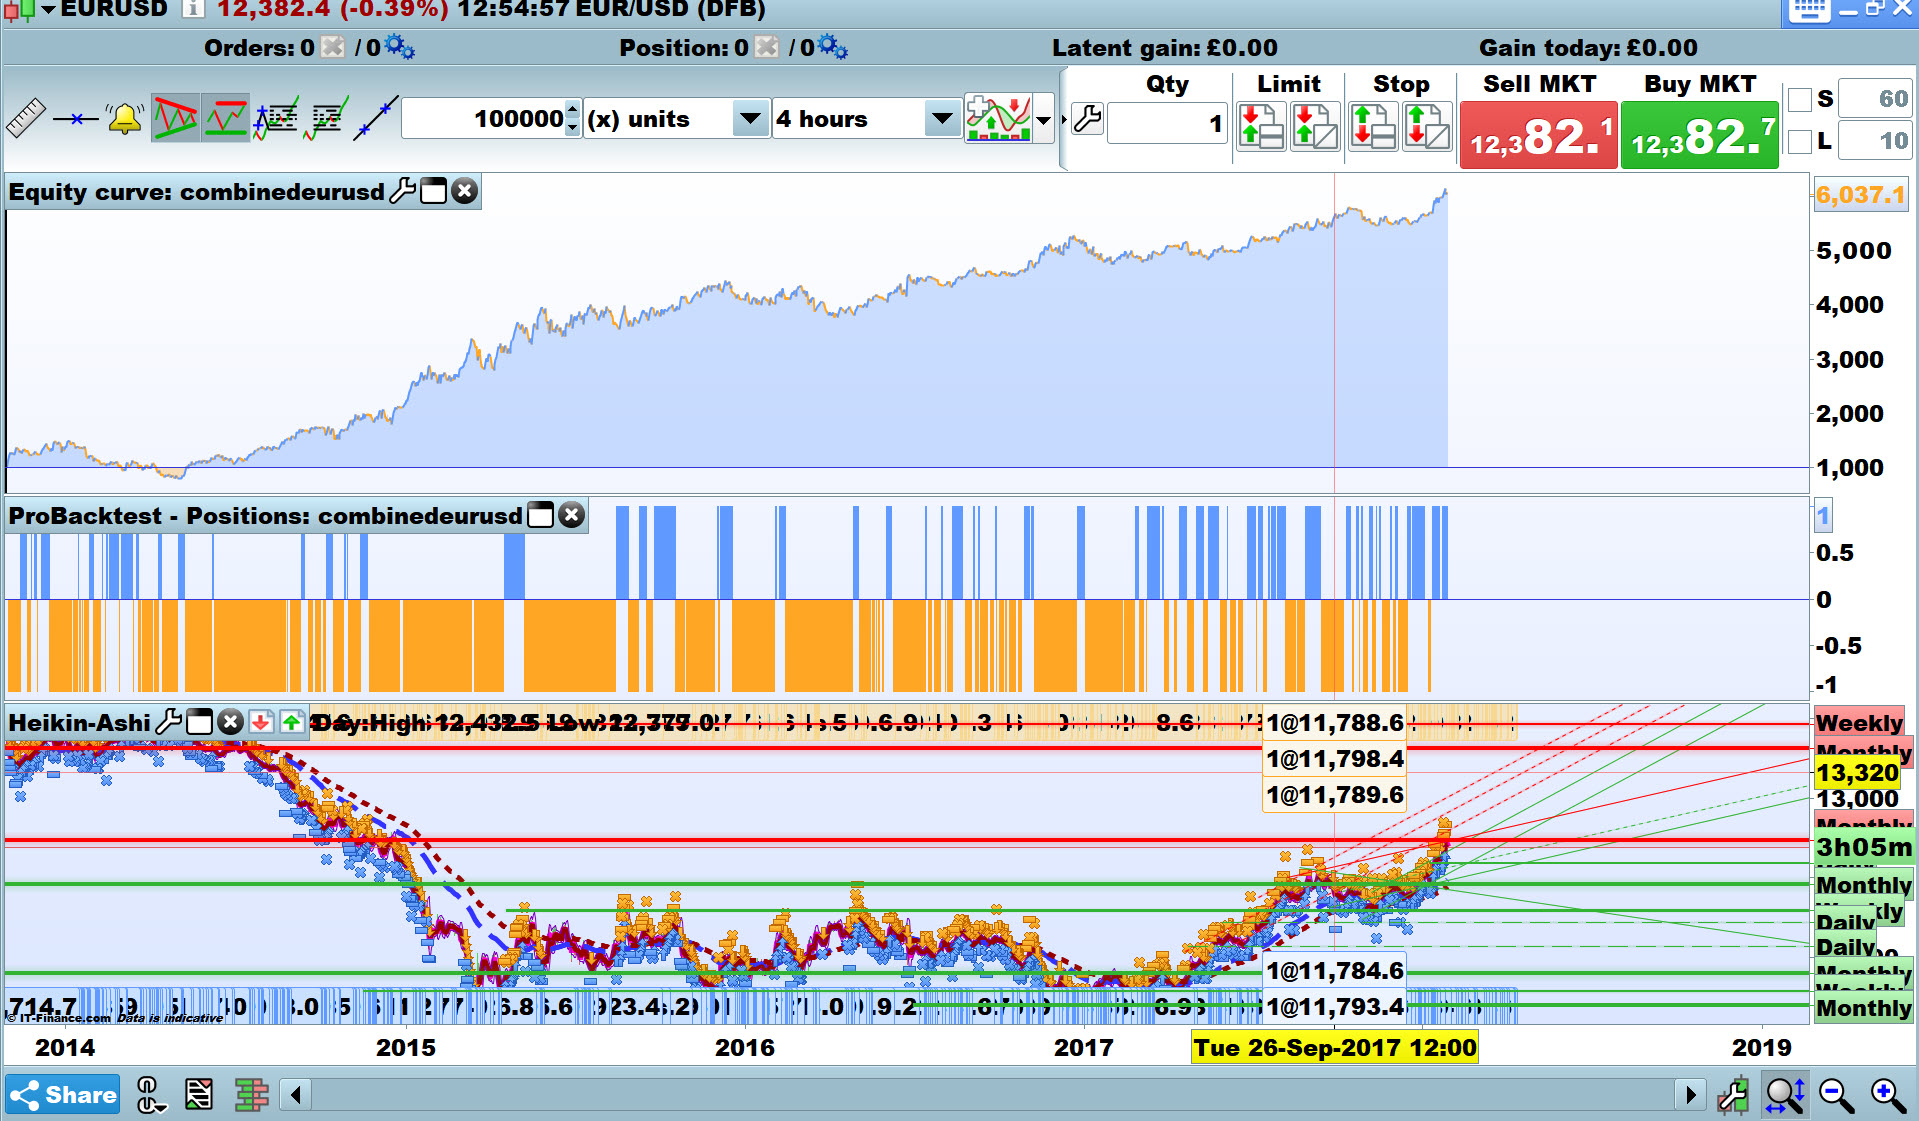Pick the horizontal line drawing tool
This screenshot has height=1121, width=1919.
point(75,119)
